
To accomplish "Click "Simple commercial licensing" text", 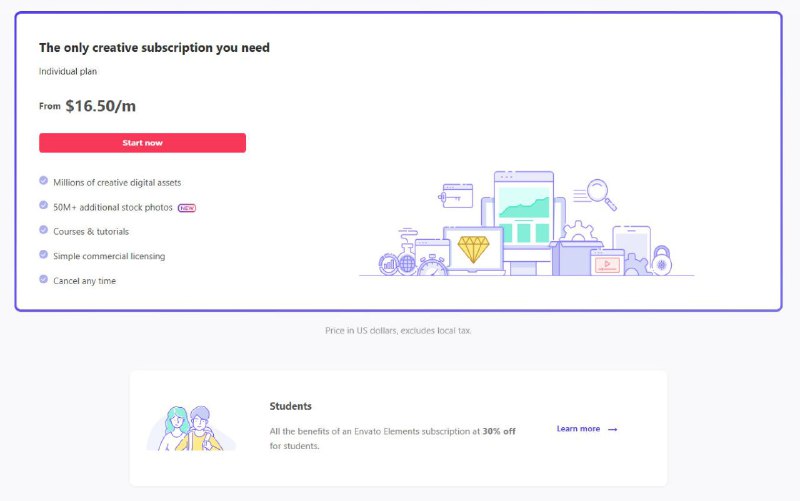I will pyautogui.click(x=109, y=256).
